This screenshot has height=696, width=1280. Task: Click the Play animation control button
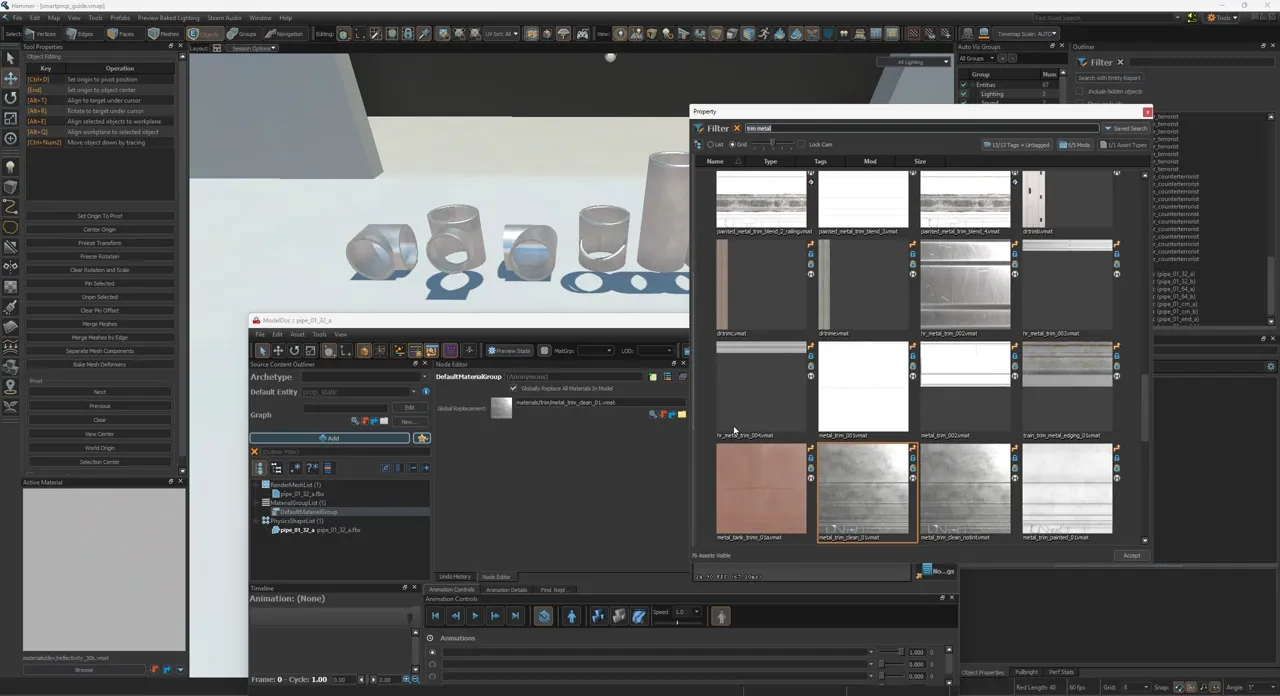pyautogui.click(x=475, y=617)
